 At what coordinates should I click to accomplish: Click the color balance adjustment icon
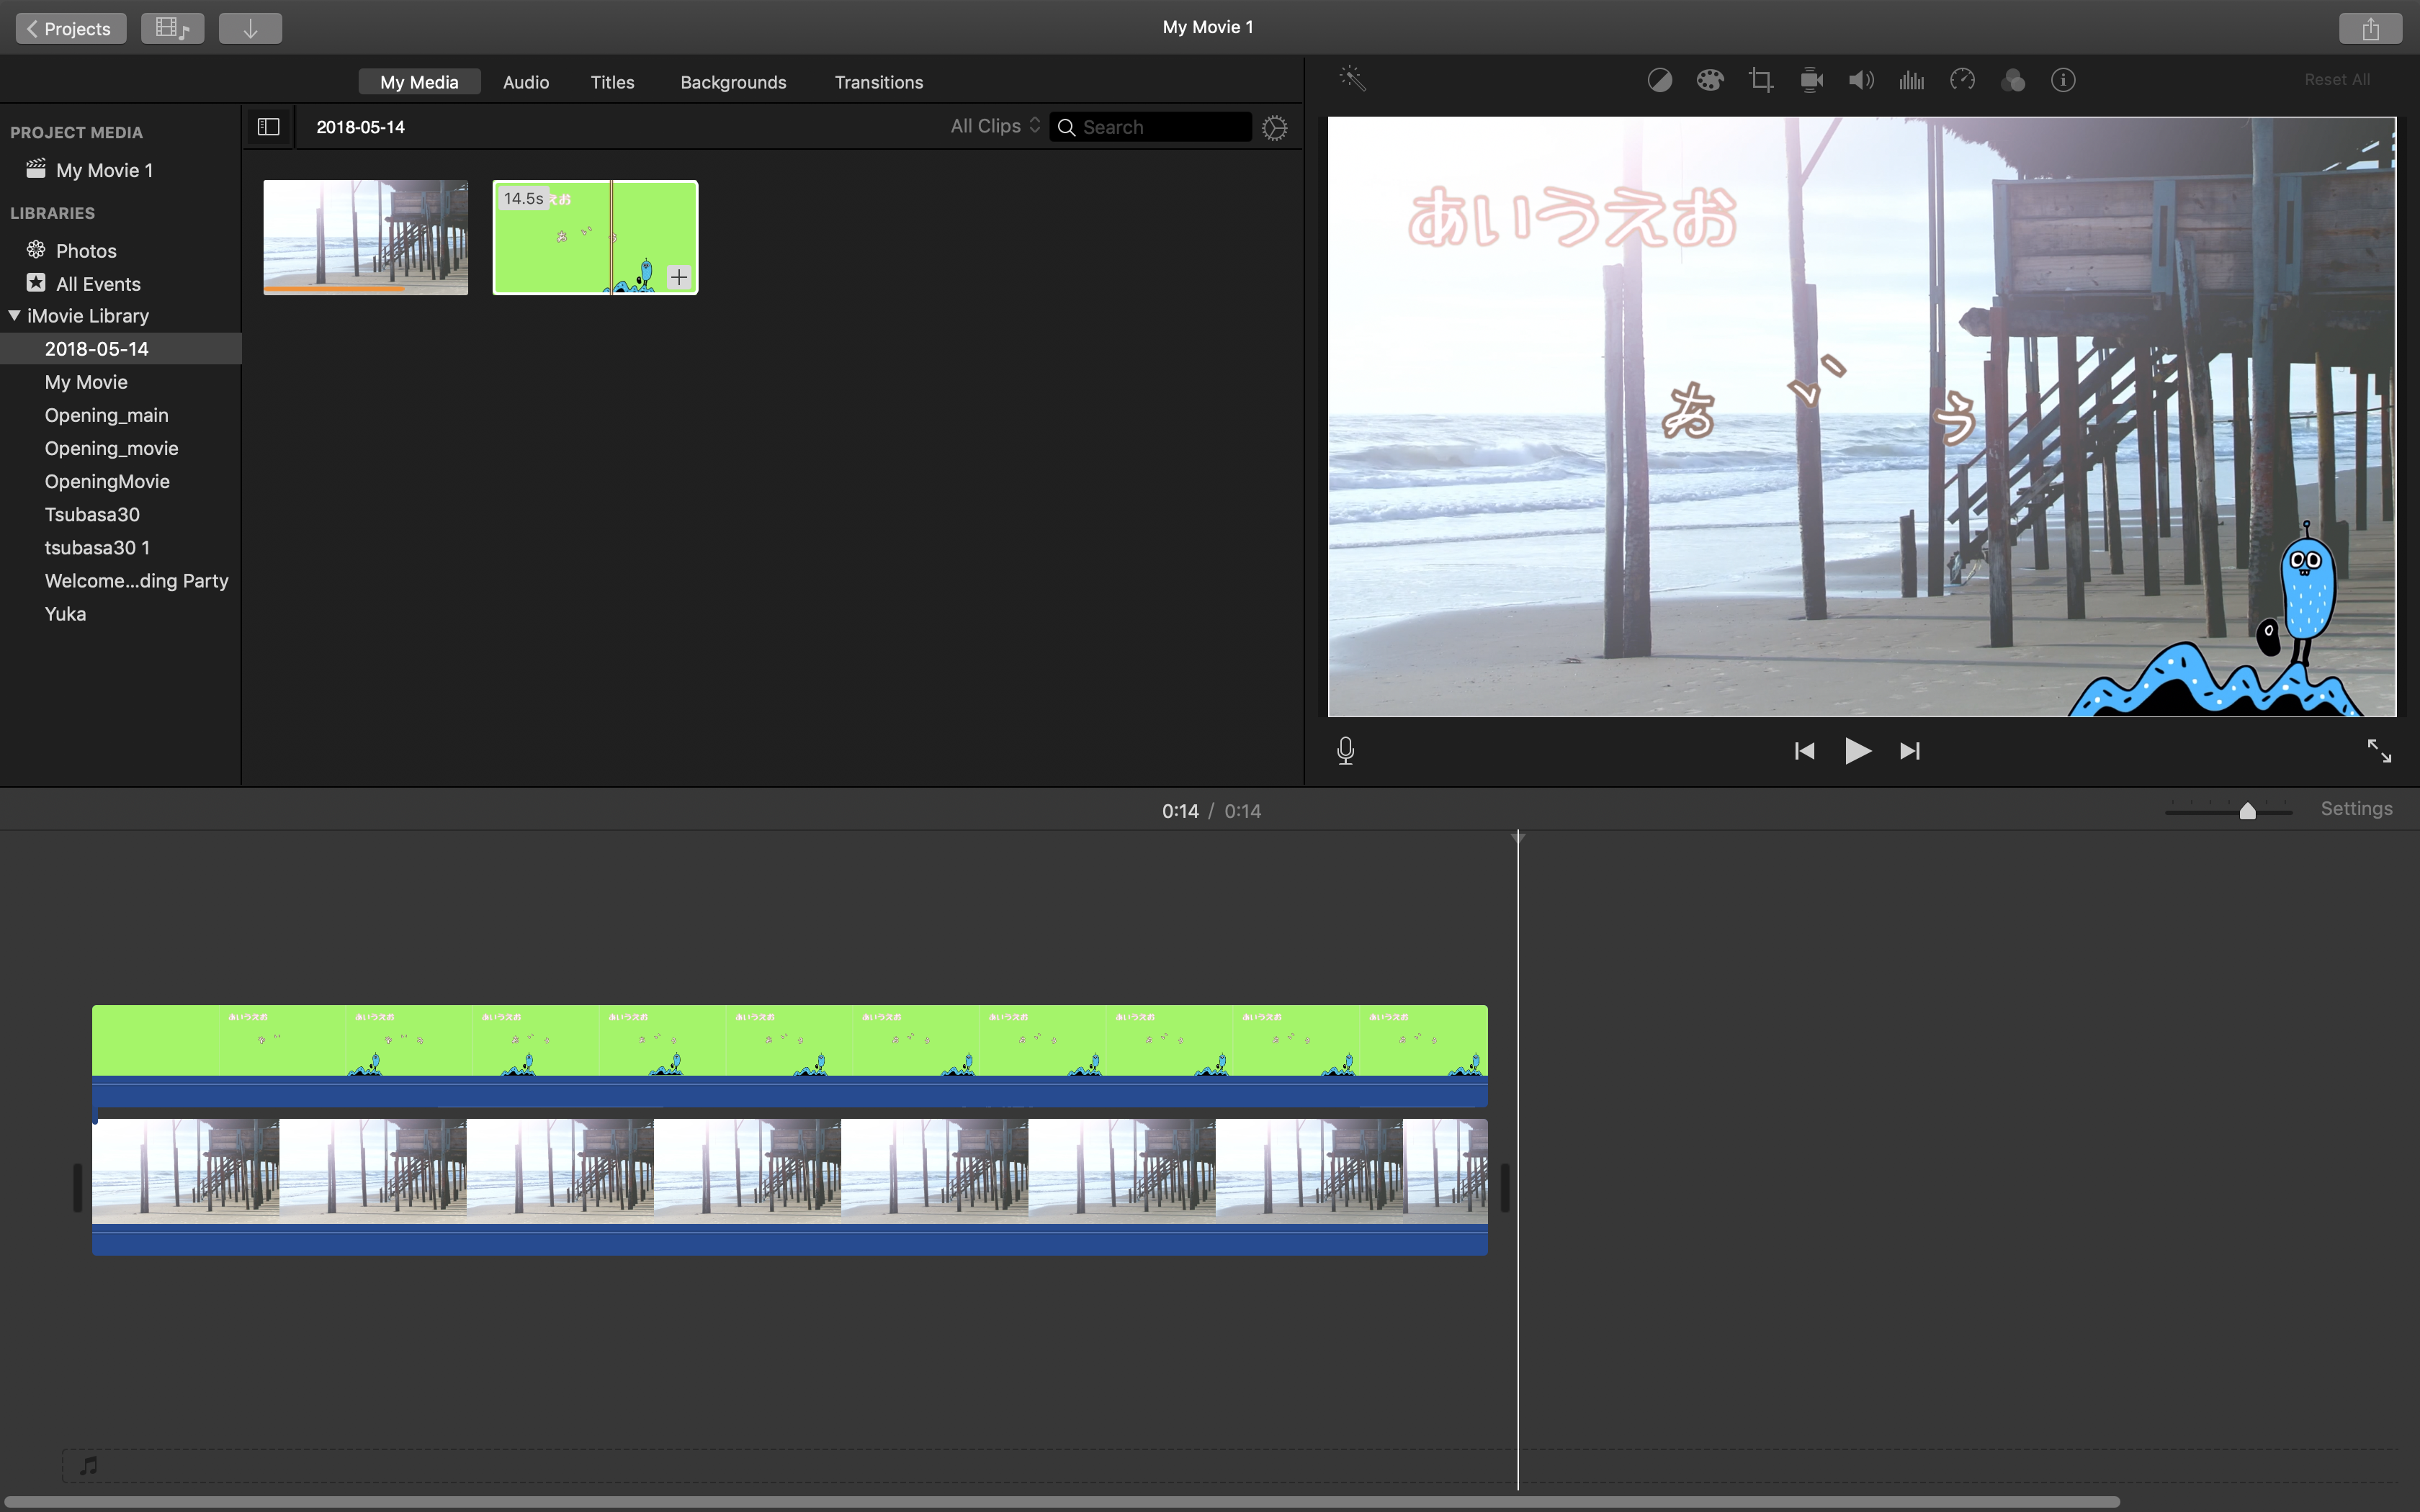coord(1655,80)
